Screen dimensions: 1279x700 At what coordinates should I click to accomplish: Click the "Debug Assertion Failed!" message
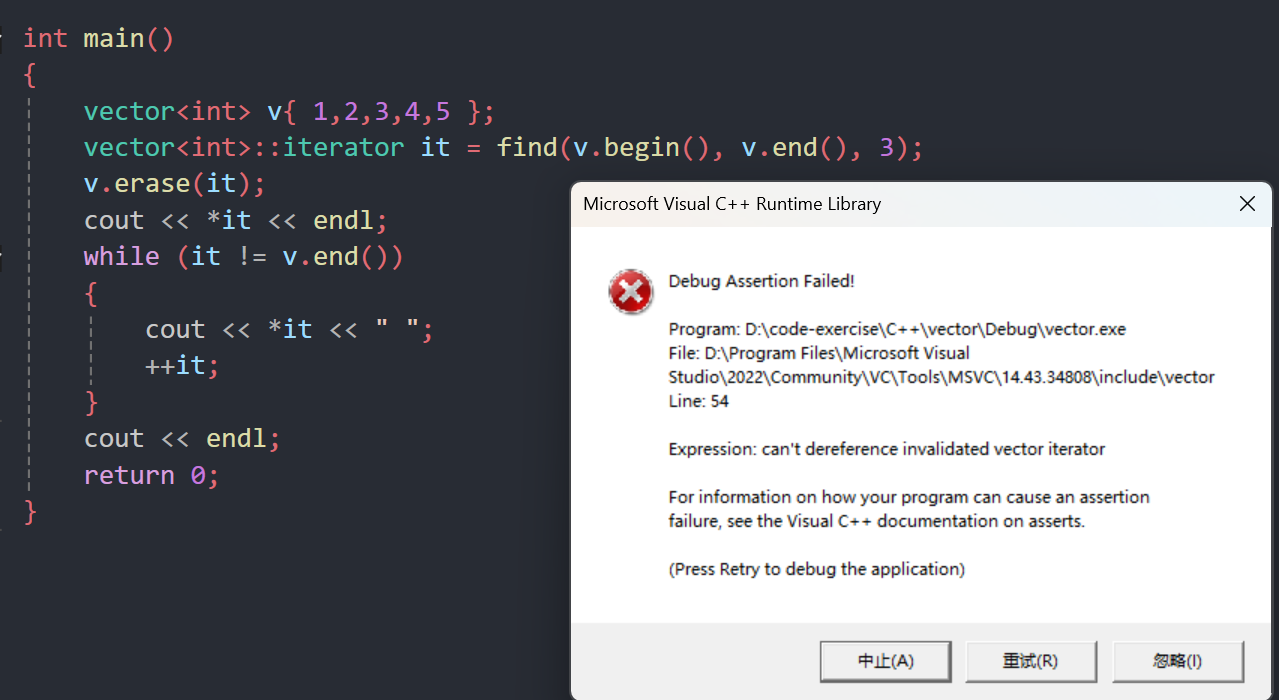pyautogui.click(x=761, y=281)
